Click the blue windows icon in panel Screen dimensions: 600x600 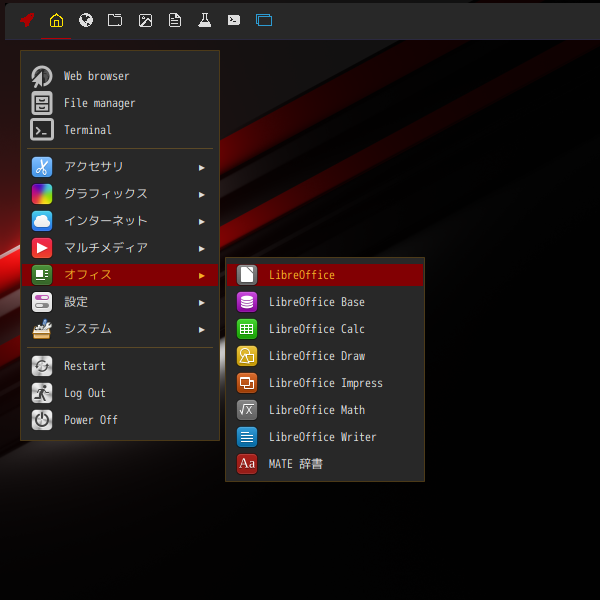click(x=264, y=20)
